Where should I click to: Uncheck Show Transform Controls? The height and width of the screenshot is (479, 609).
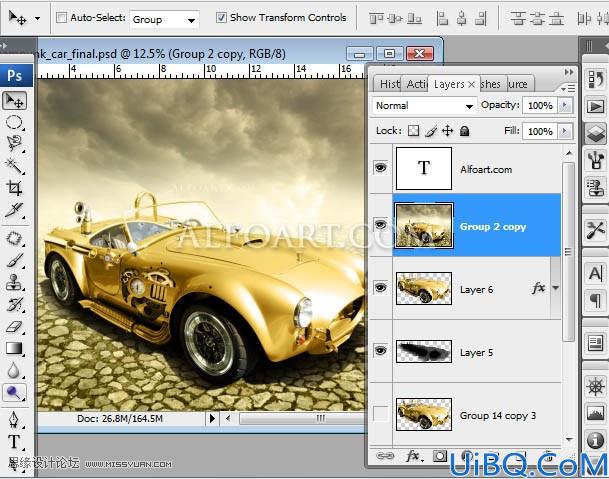coord(221,18)
